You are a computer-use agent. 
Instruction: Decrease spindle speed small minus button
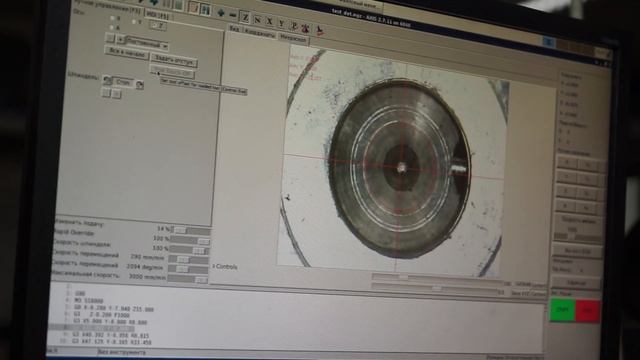tap(106, 93)
